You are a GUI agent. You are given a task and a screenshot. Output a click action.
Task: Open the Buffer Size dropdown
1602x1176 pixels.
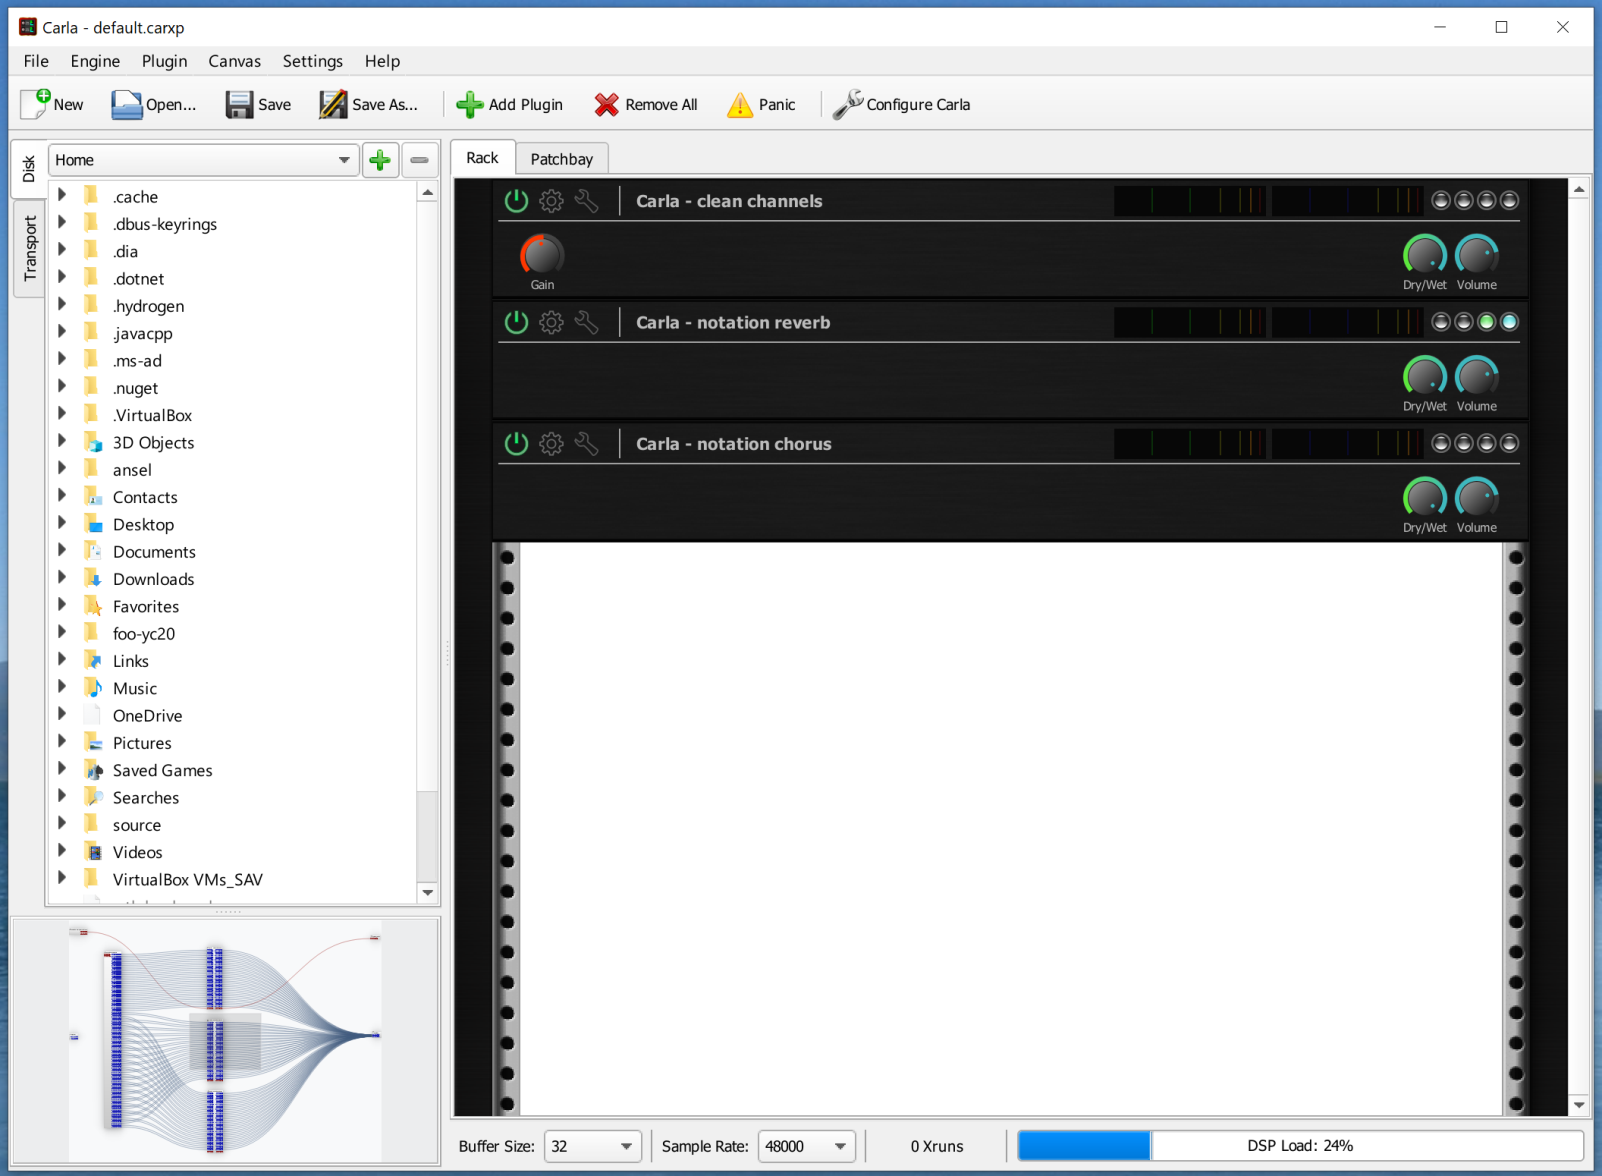[592, 1146]
